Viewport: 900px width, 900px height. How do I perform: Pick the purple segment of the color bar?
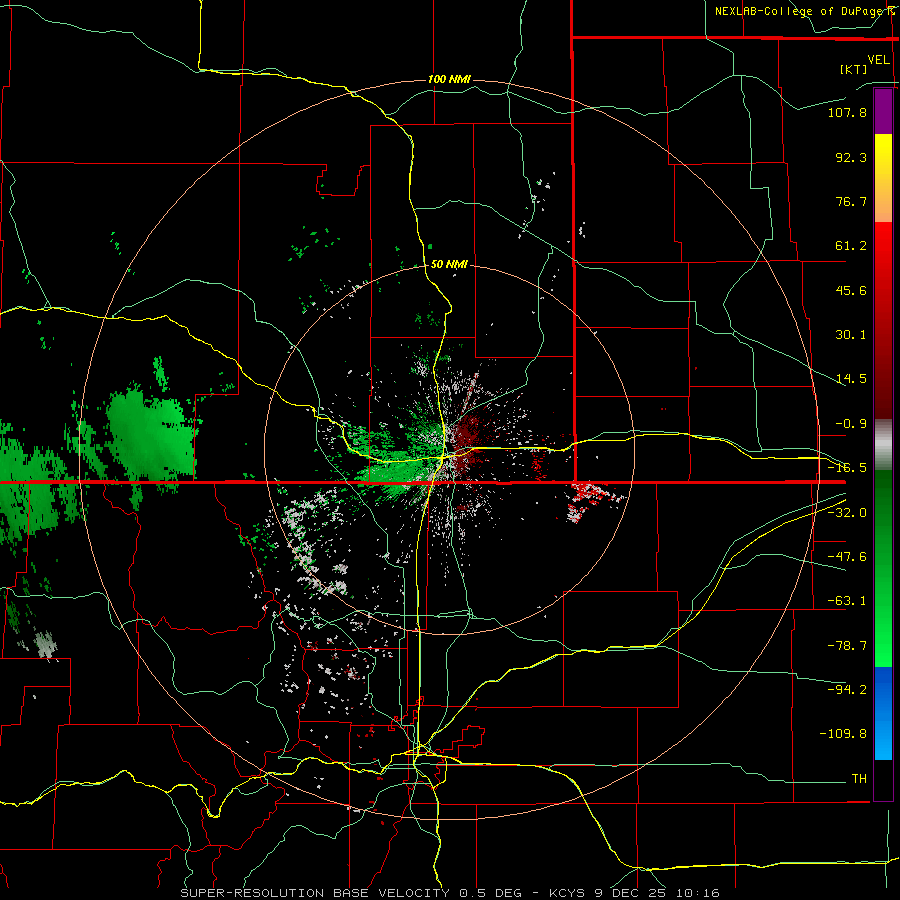883,111
